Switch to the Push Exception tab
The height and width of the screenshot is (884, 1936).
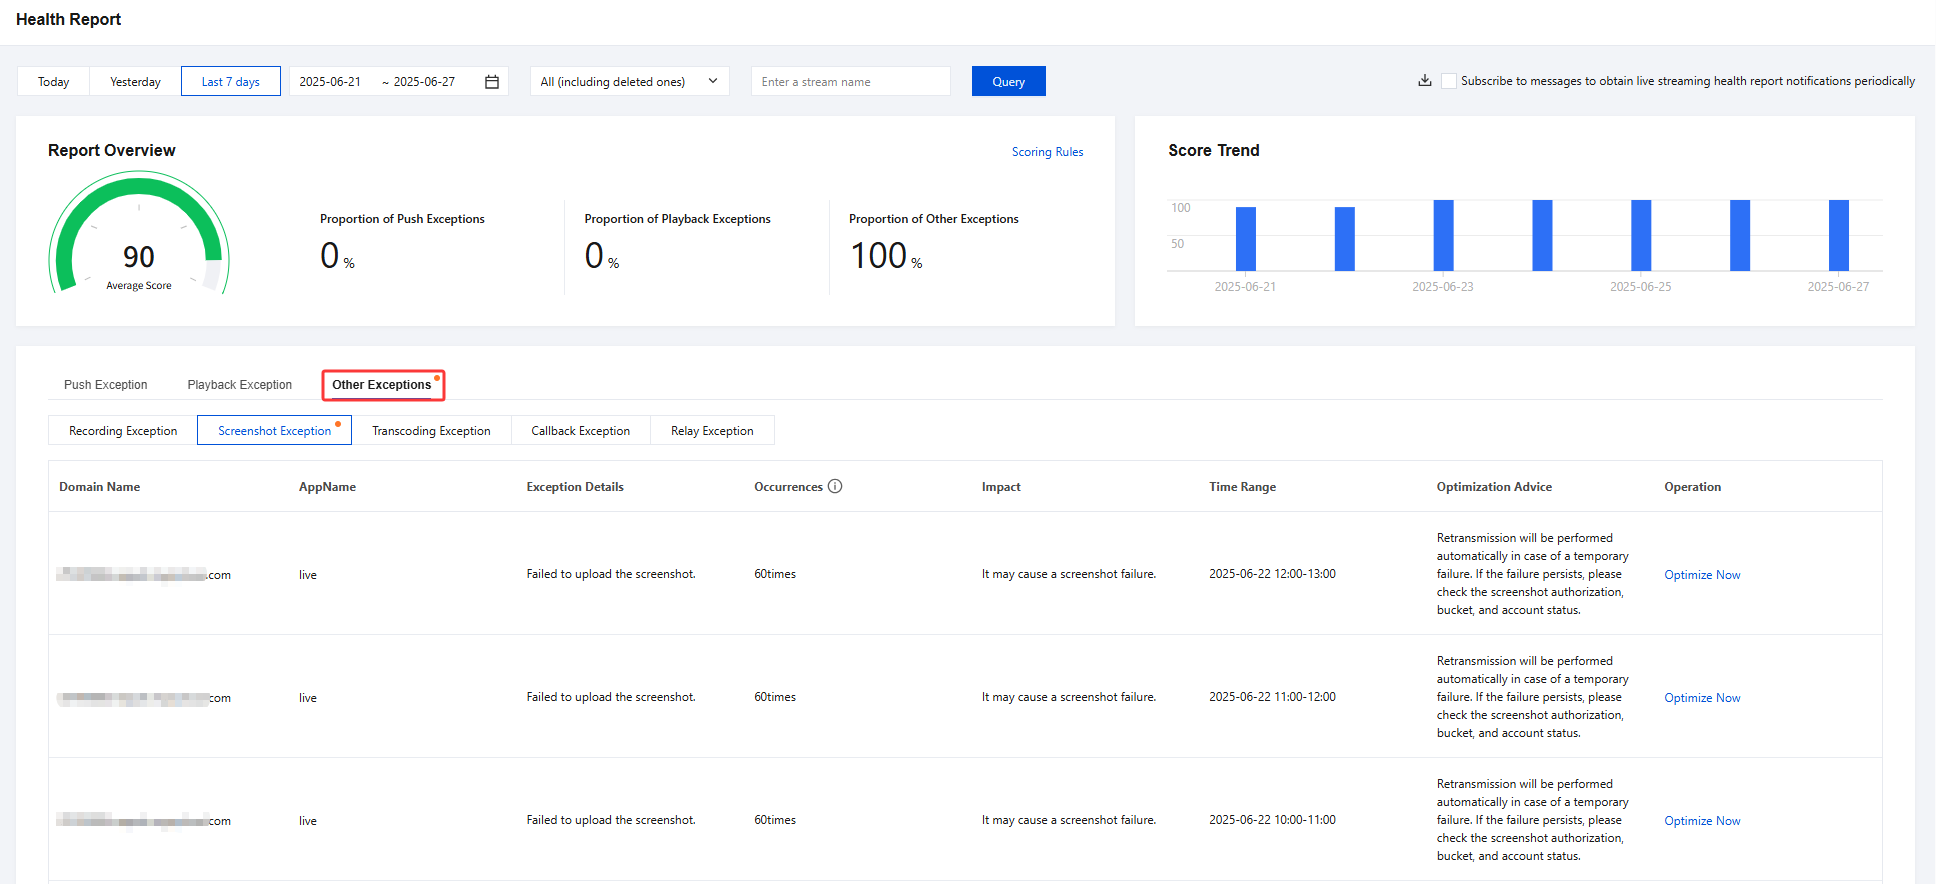tap(105, 385)
